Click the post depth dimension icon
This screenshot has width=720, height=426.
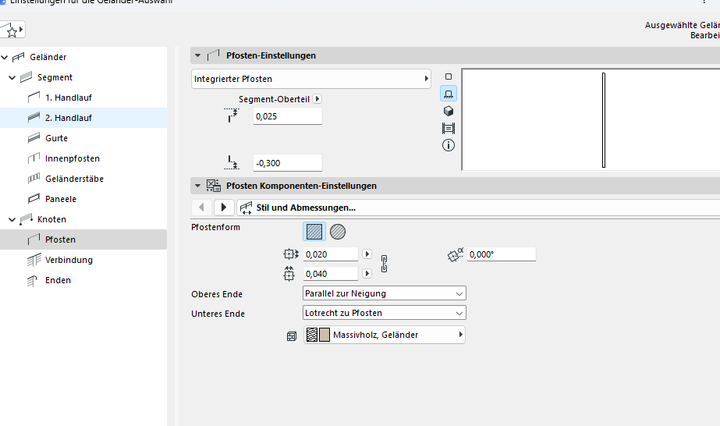tap(289, 274)
